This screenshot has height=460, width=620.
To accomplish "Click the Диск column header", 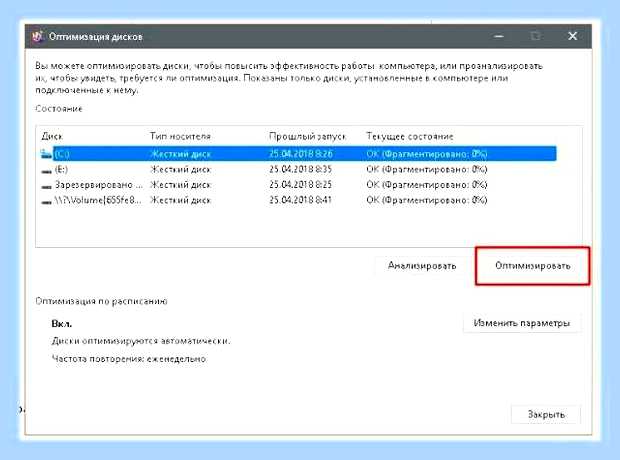I will point(52,136).
